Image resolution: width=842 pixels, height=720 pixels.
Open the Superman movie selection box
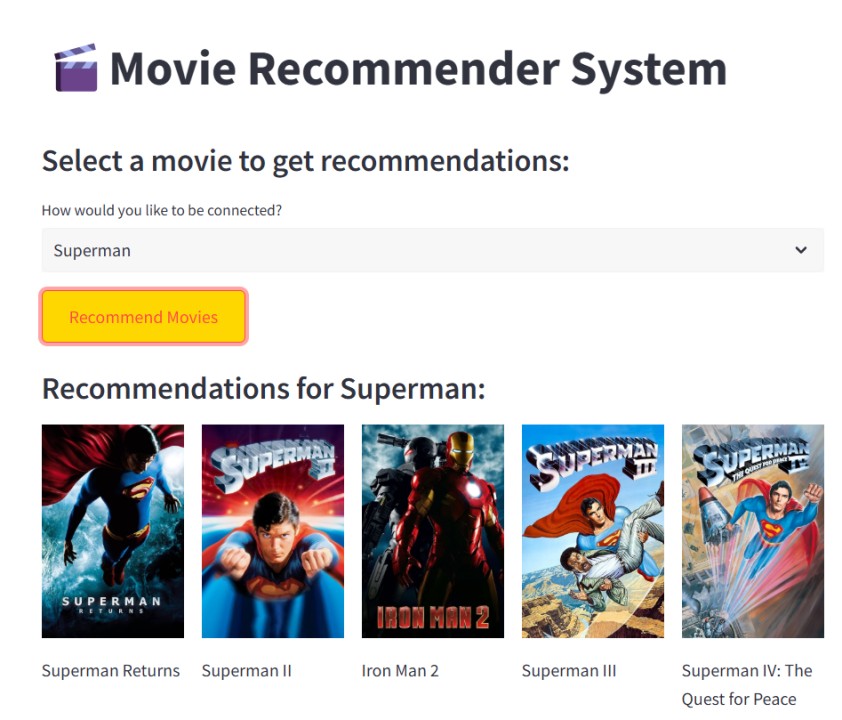pyautogui.click(x=432, y=250)
